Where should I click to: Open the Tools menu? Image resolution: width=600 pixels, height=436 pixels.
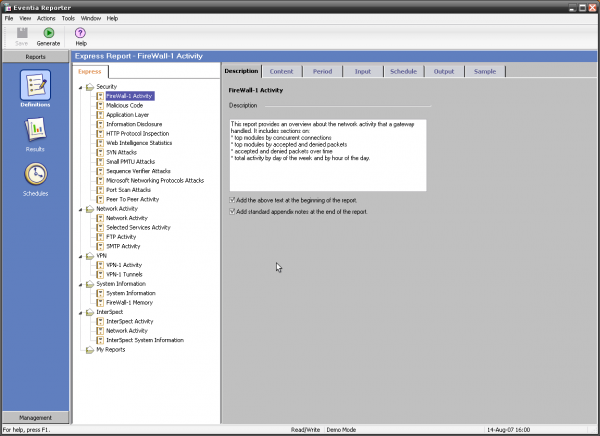(68, 18)
